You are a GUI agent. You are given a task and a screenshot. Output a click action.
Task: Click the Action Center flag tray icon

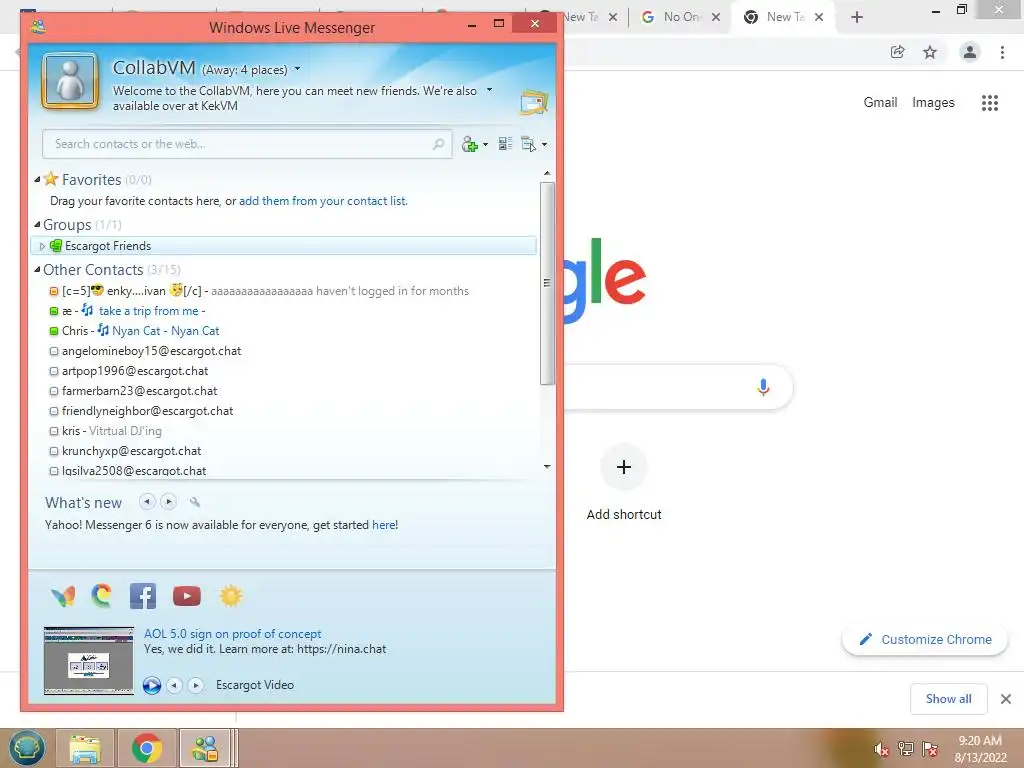(x=930, y=749)
